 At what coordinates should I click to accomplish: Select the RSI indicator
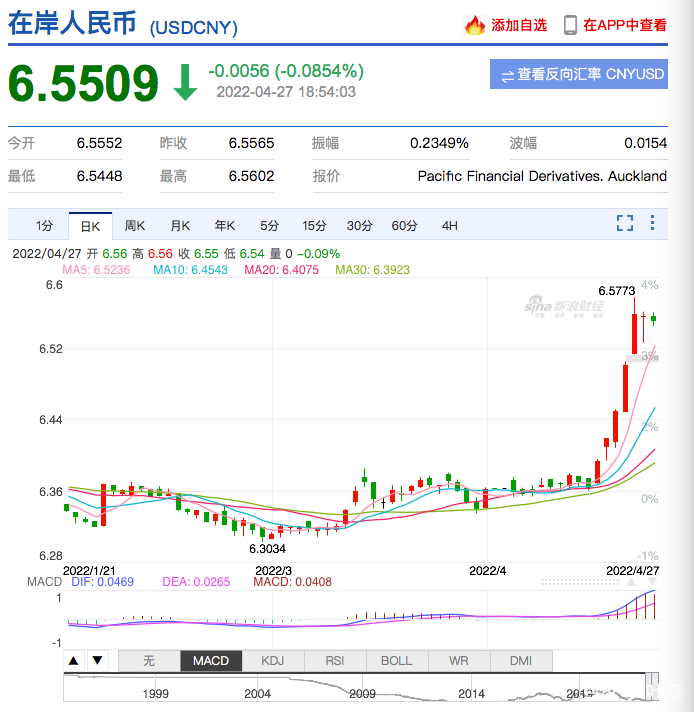pos(335,661)
